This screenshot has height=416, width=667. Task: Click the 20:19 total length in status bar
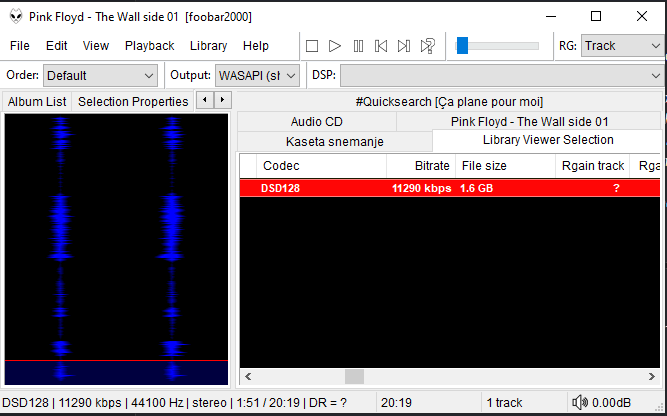pos(396,402)
